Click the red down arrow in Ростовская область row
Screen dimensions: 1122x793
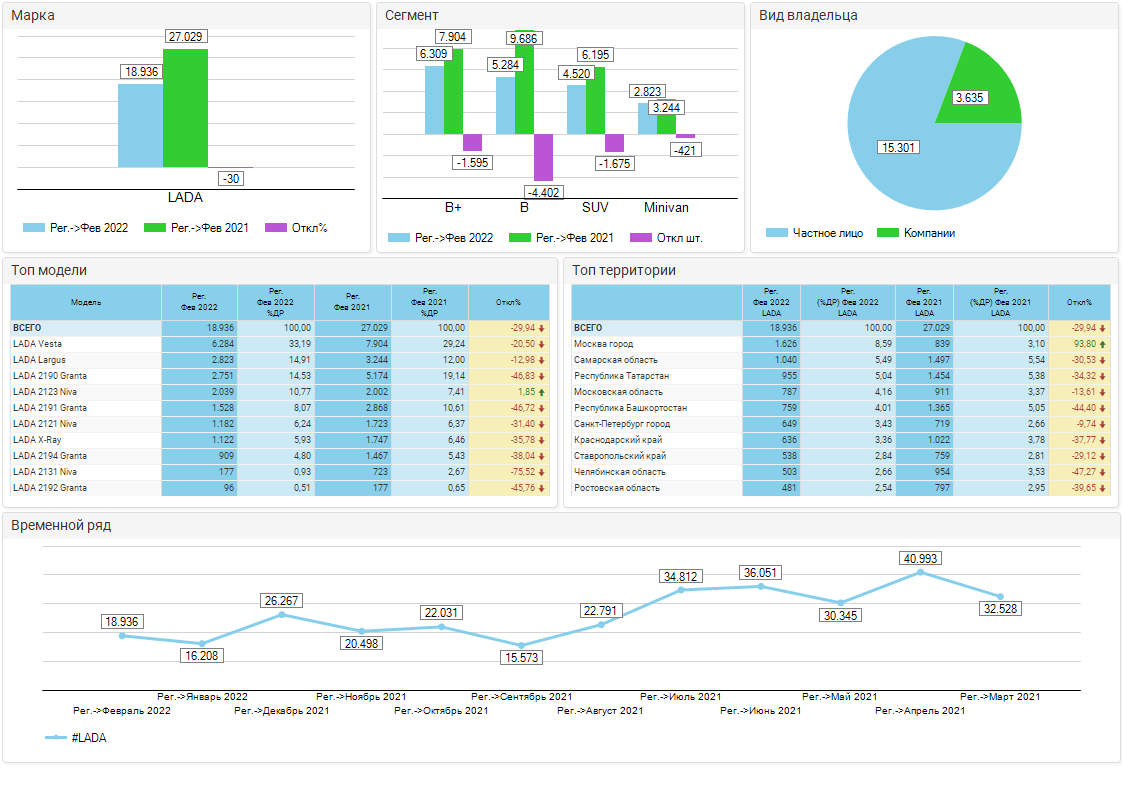(x=1102, y=488)
